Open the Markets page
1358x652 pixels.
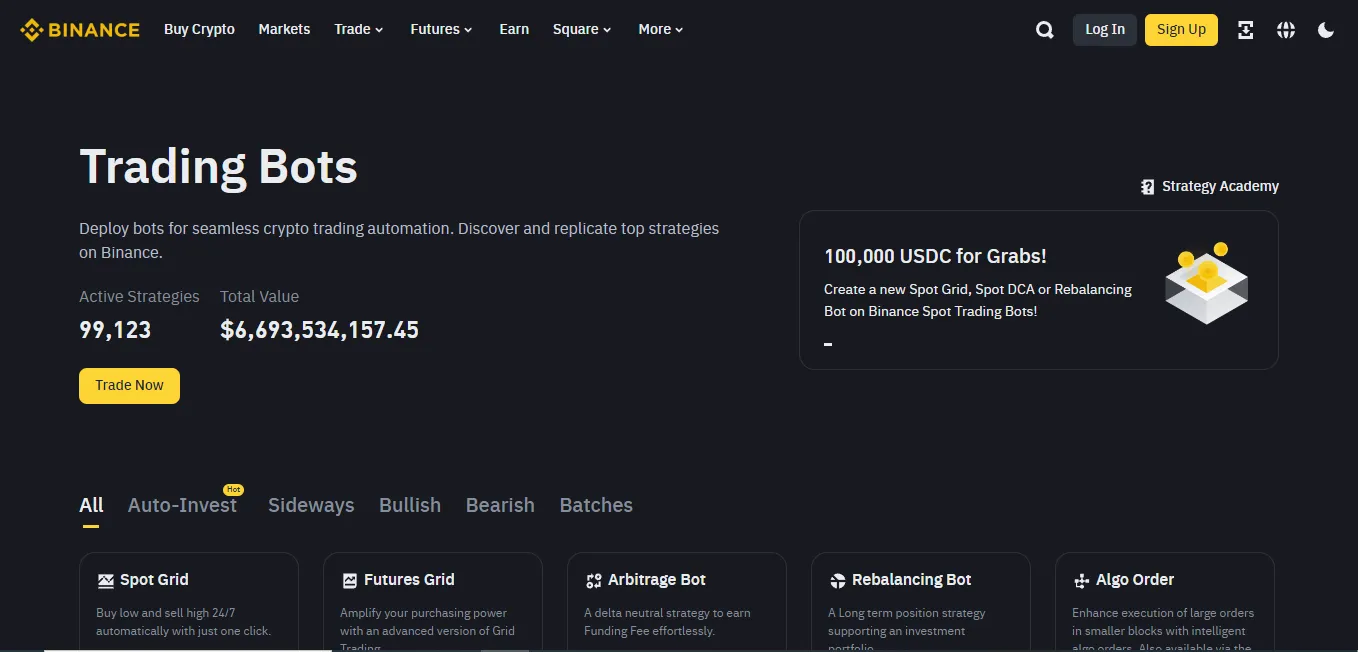[x=284, y=29]
